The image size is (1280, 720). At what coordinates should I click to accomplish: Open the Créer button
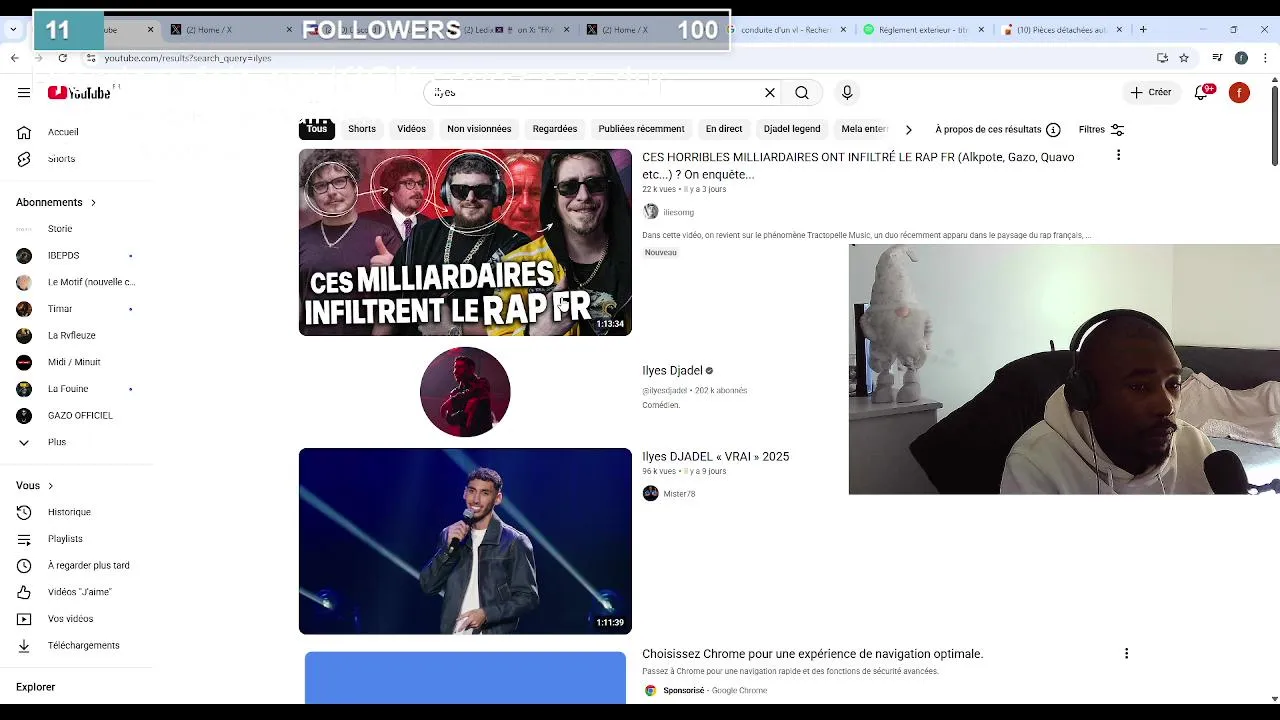pos(1151,93)
